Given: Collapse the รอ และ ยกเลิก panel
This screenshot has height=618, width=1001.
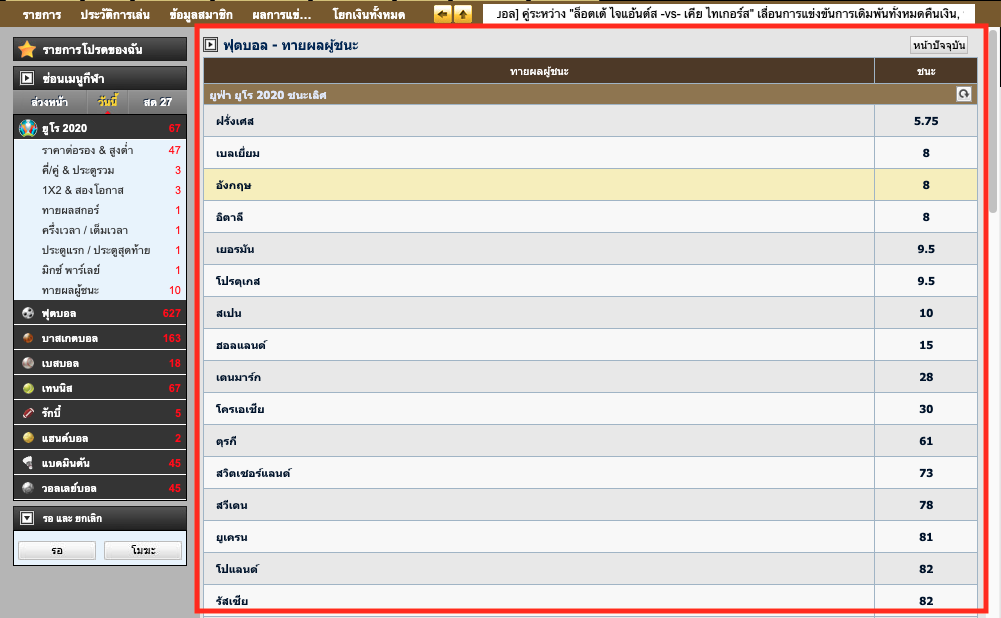Looking at the screenshot, I should 27,519.
